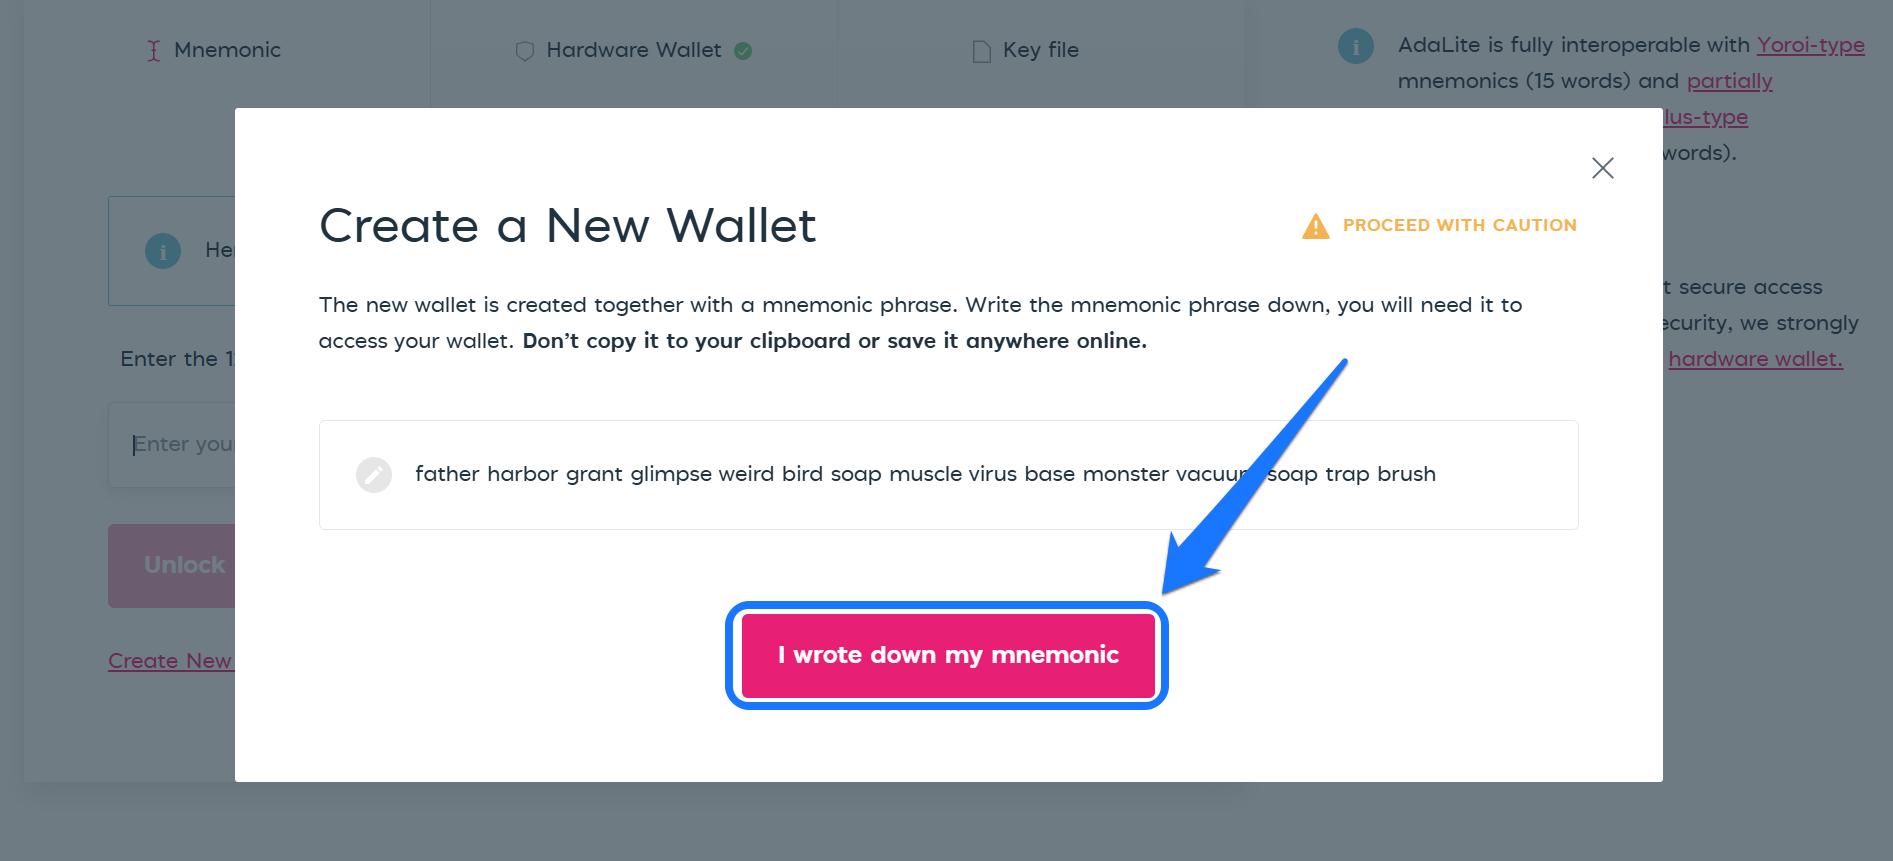This screenshot has height=861, width=1893.
Task: Switch to the Hardware Wallet tab
Action: [632, 49]
